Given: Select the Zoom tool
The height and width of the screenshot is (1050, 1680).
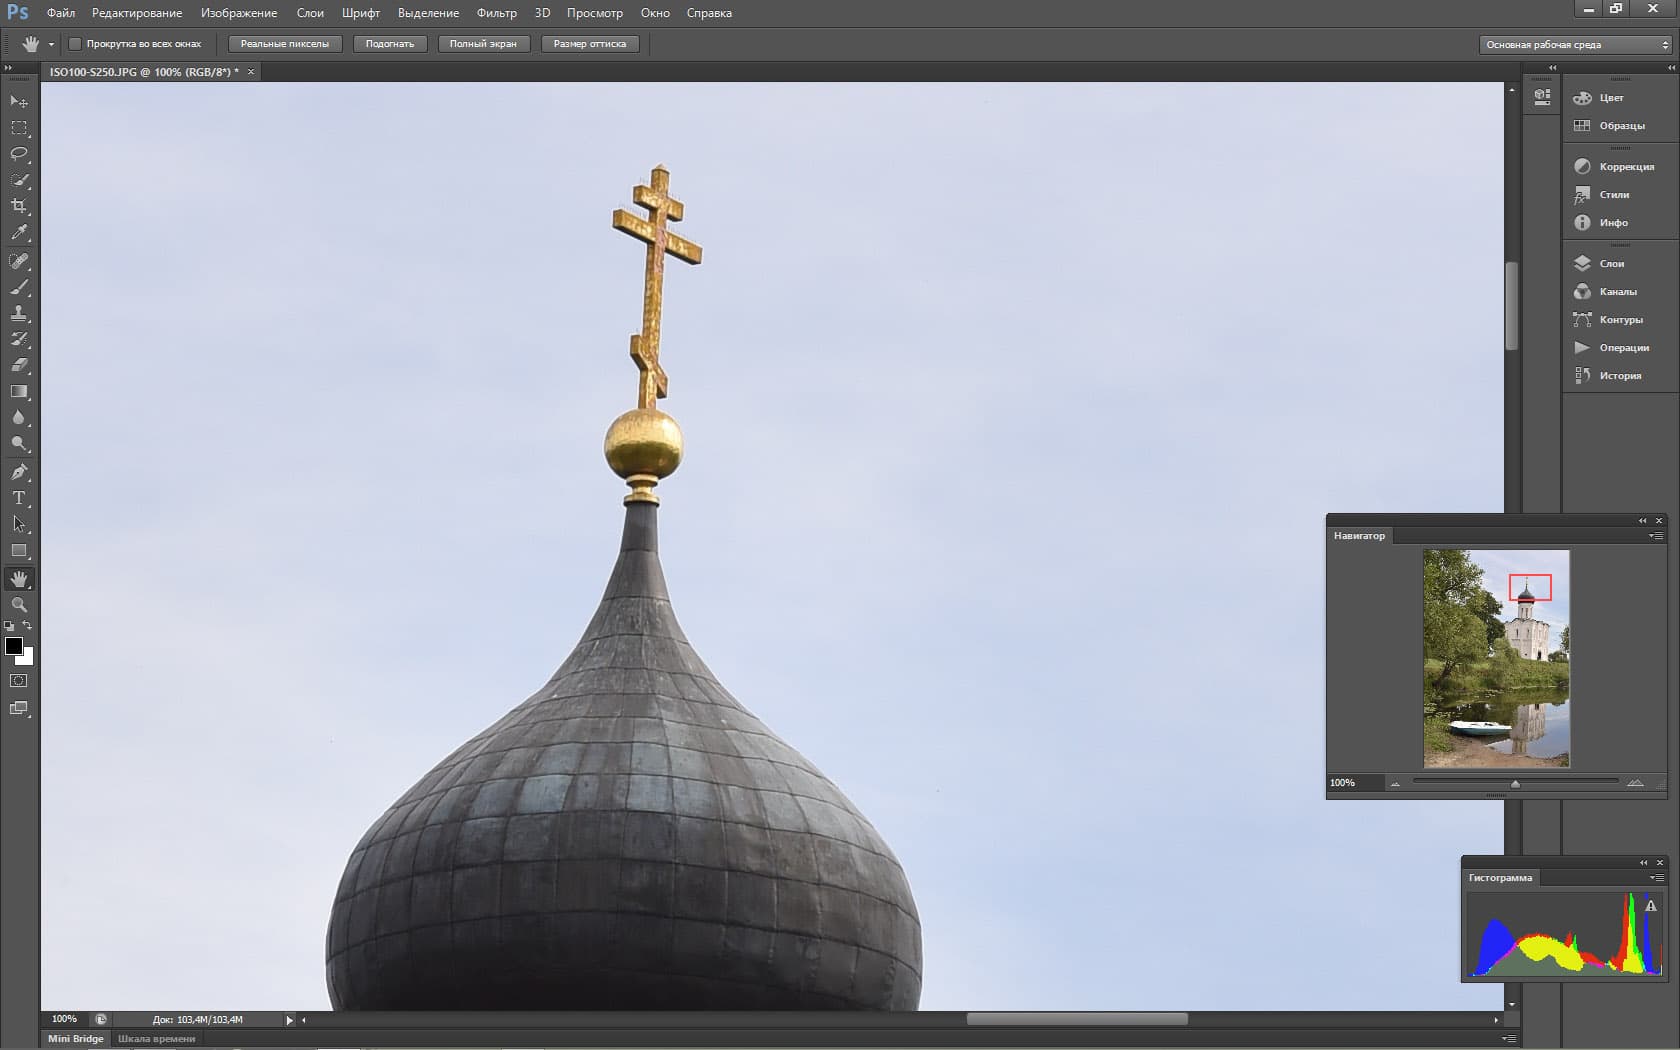Looking at the screenshot, I should [19, 605].
